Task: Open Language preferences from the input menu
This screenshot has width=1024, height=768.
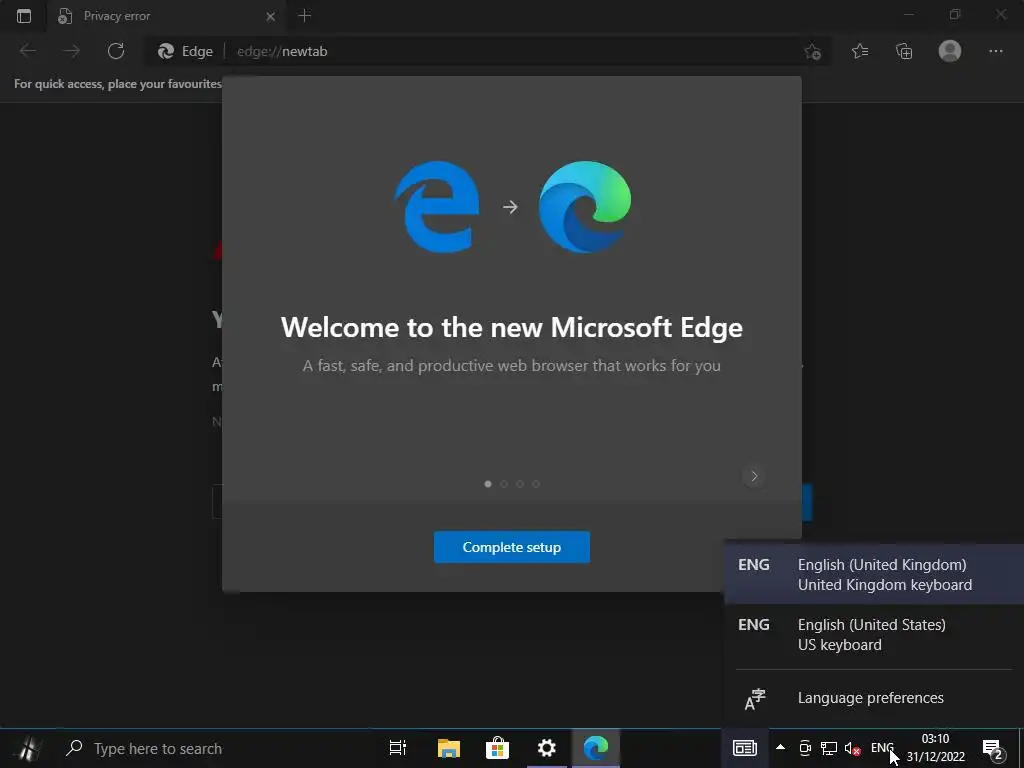Action: (x=874, y=698)
